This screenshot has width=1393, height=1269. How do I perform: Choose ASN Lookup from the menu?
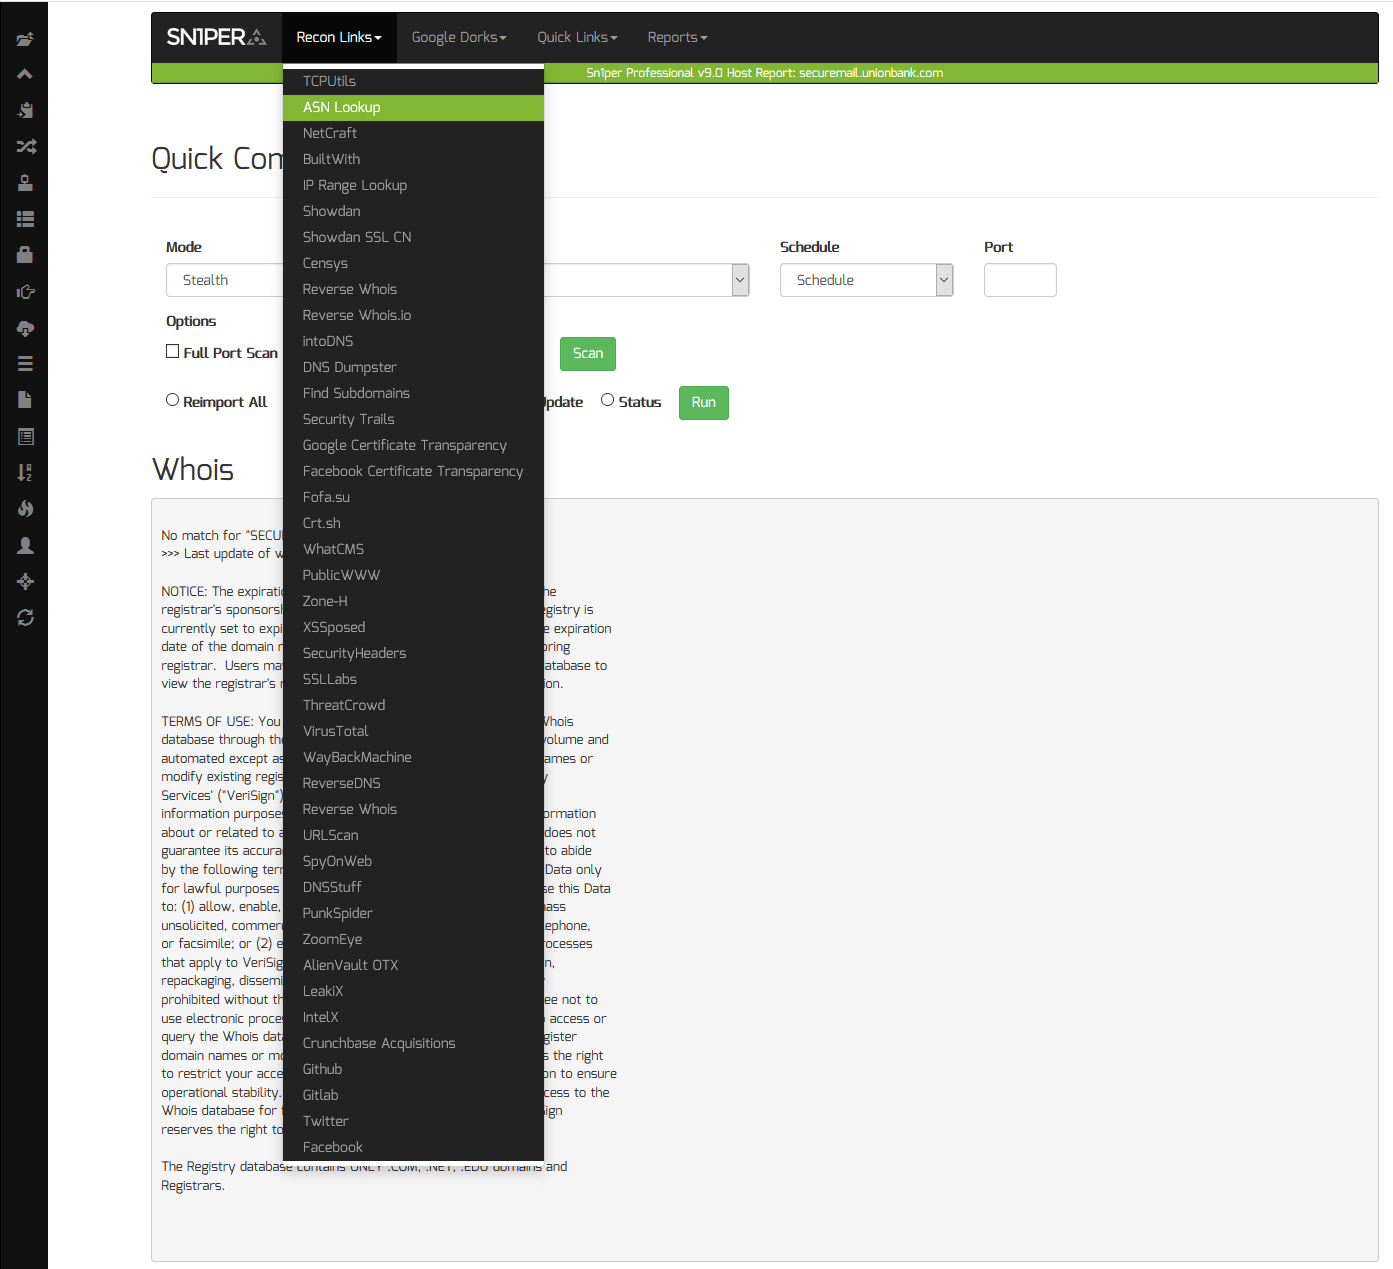click(x=413, y=107)
